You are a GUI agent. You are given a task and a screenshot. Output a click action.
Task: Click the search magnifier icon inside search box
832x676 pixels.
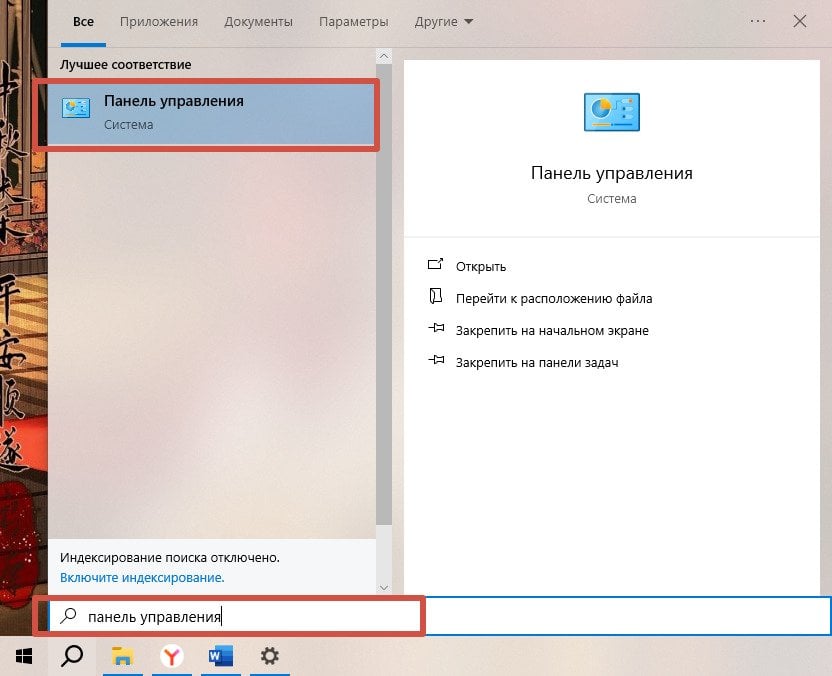coord(68,616)
